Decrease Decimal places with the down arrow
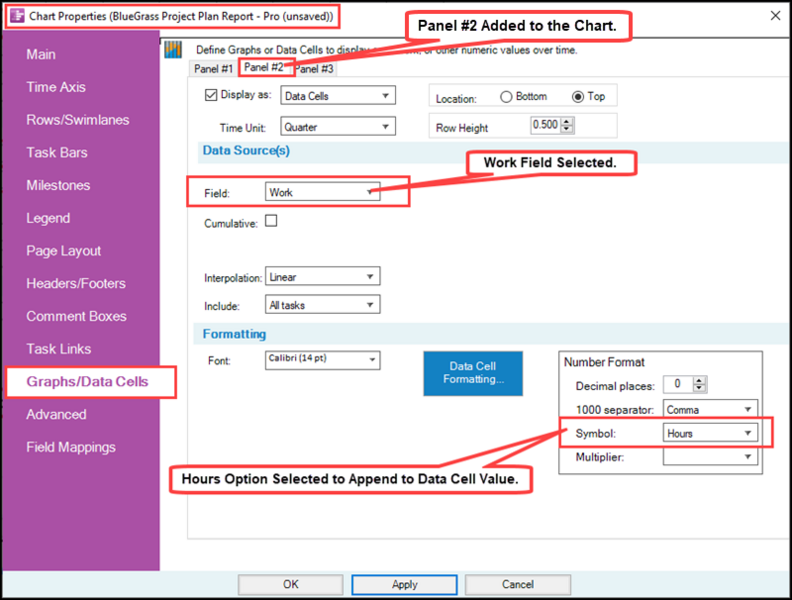 pos(700,388)
